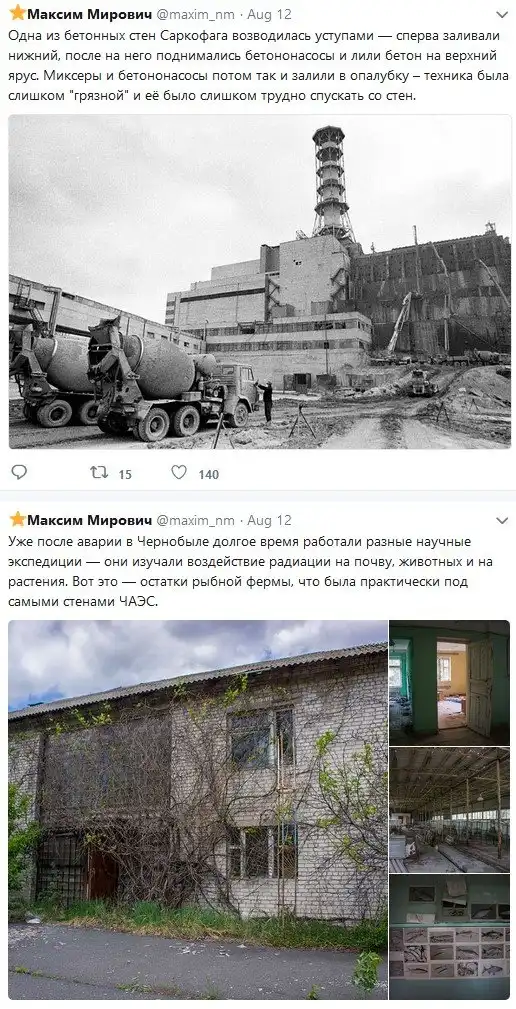The width and height of the screenshot is (516, 1009).
Task: Expand second tweet's chevron dropdown menu
Action: [x=501, y=521]
